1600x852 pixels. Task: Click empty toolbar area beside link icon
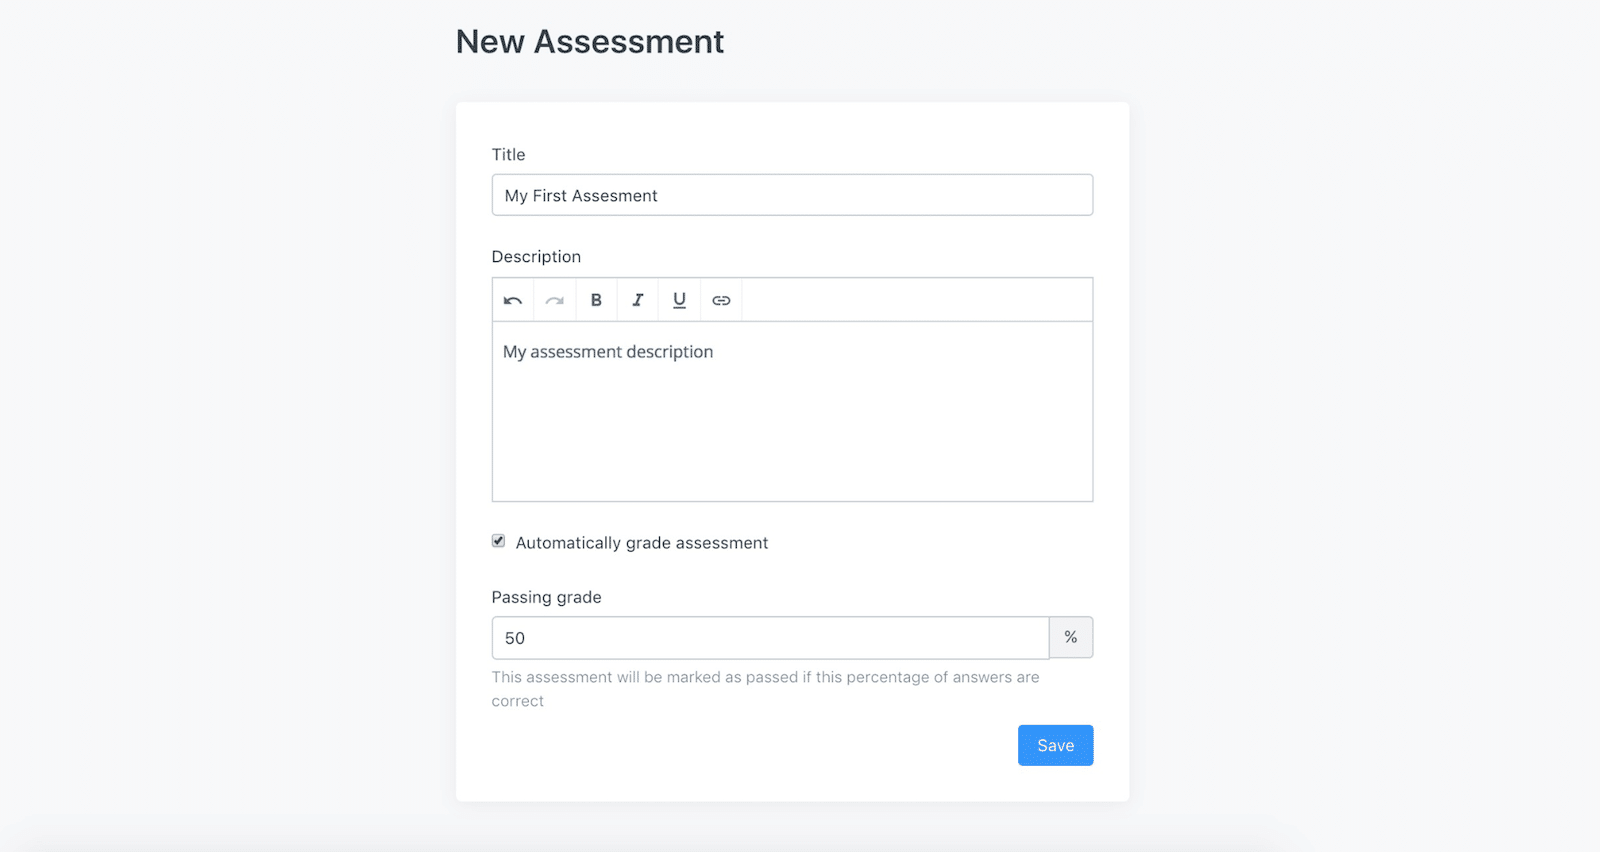point(916,300)
